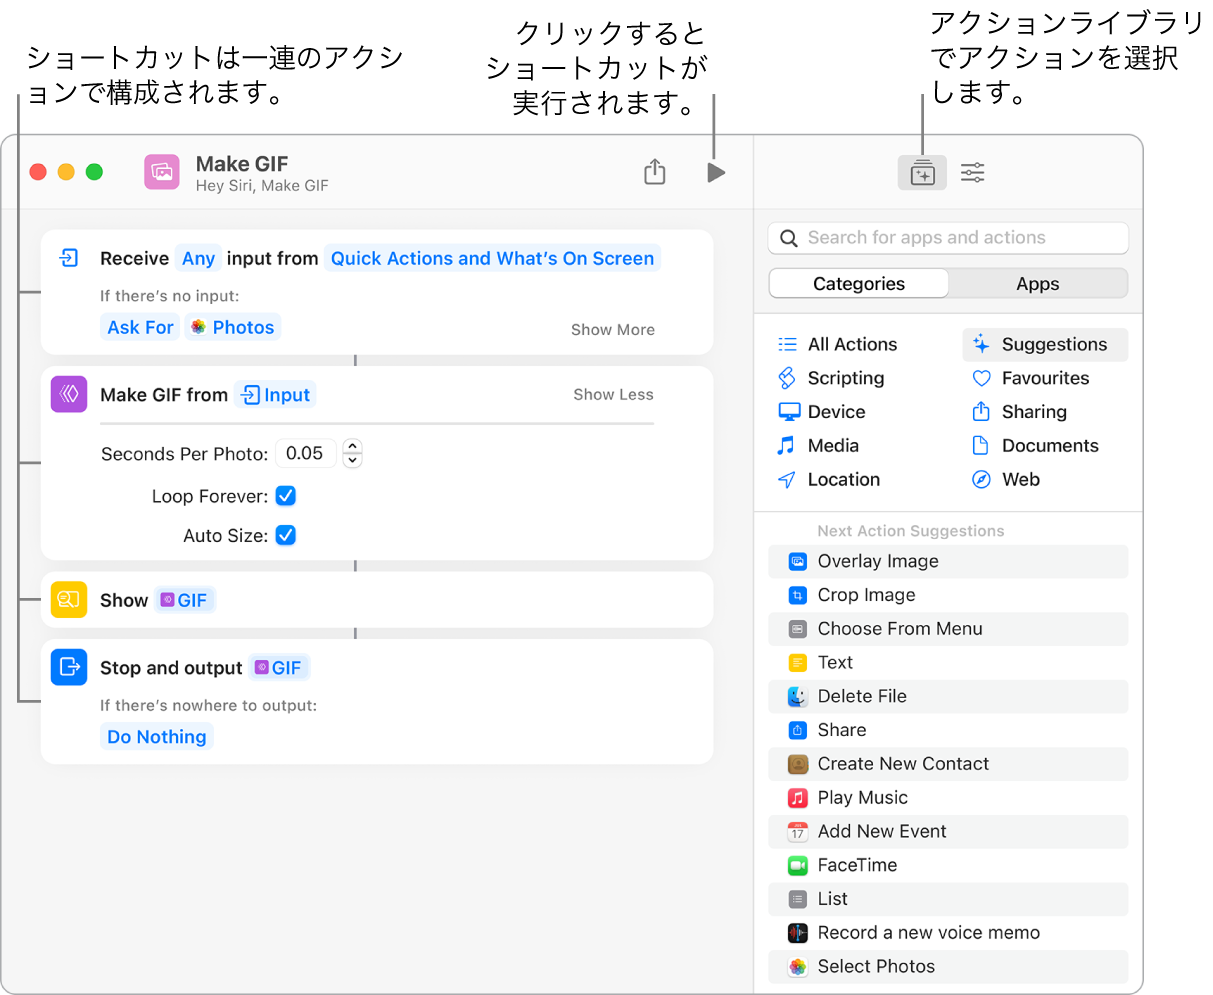
Task: Click the Seconds Per Photo stepper
Action: (352, 453)
